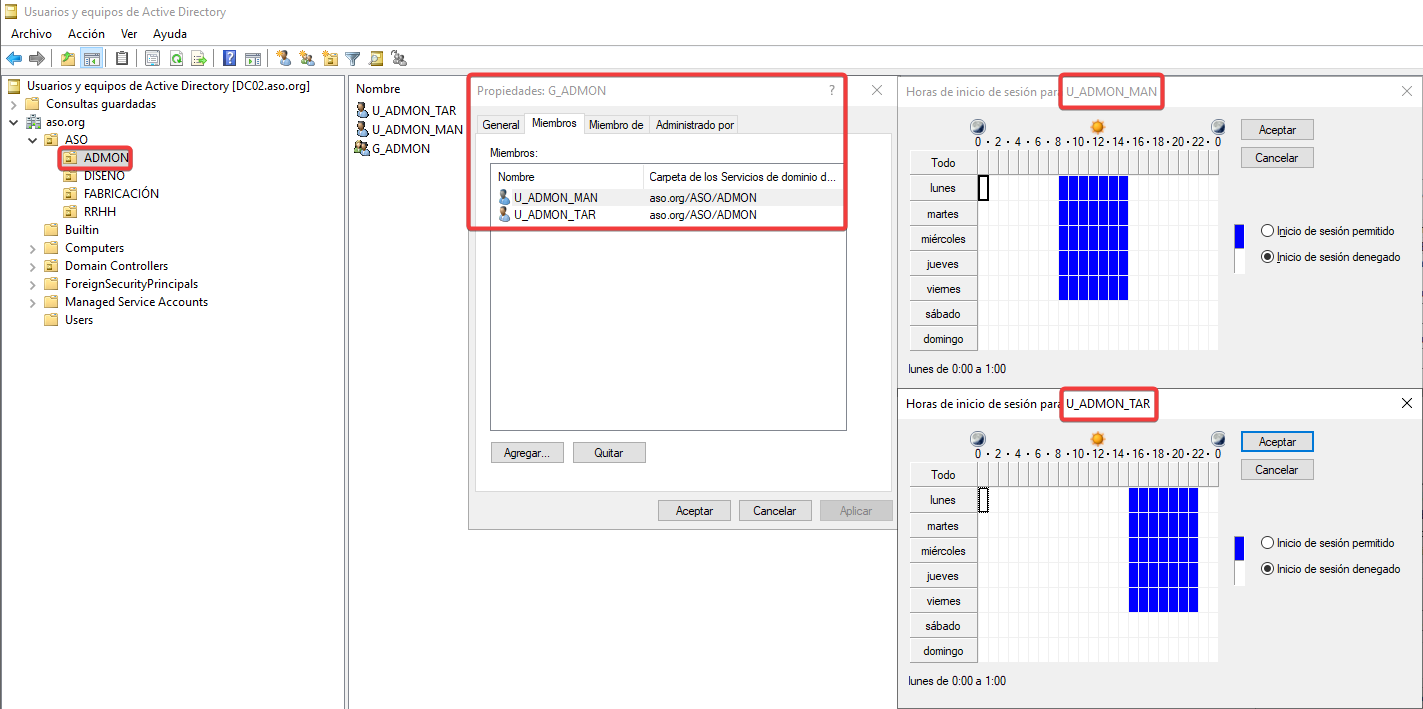The width and height of the screenshot is (1423, 709).
Task: Click the create new group icon
Action: [x=307, y=59]
